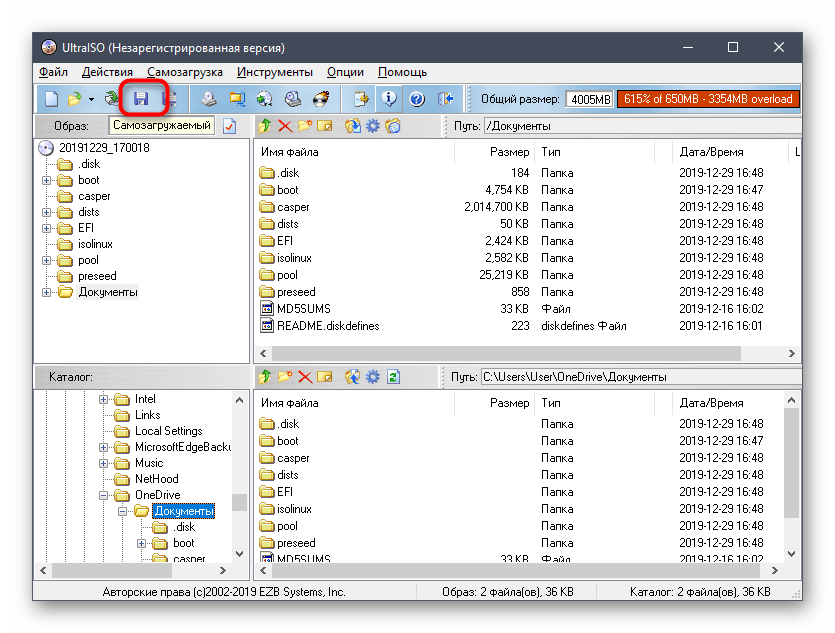Image resolution: width=835 pixels, height=633 pixels.
Task: Click the Save disk icon in toolbar
Action: (x=141, y=99)
